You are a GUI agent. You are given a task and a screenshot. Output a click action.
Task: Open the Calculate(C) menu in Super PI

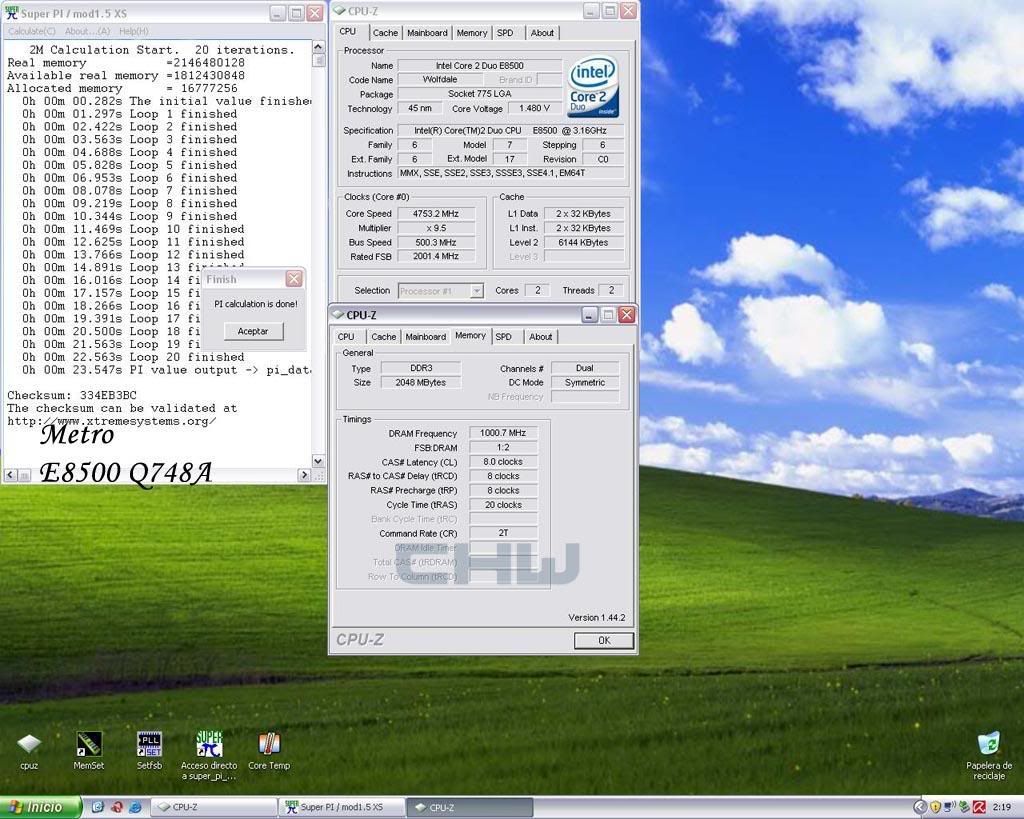pyautogui.click(x=31, y=31)
